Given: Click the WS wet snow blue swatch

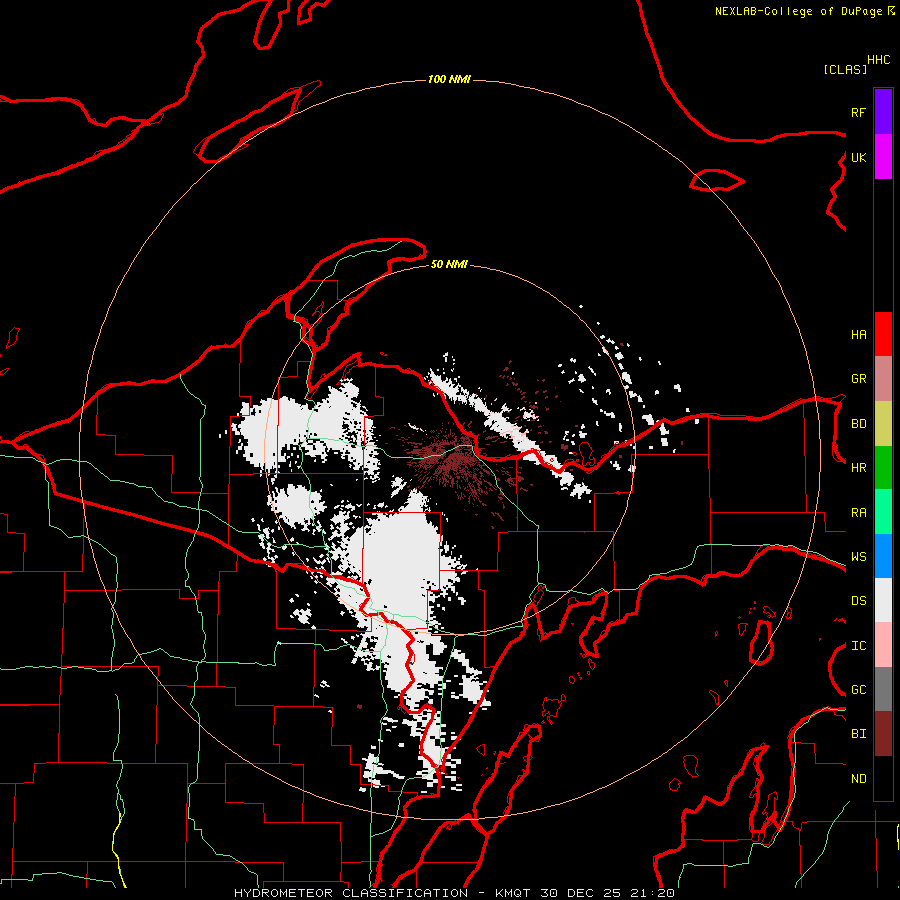Looking at the screenshot, I should coord(883,556).
